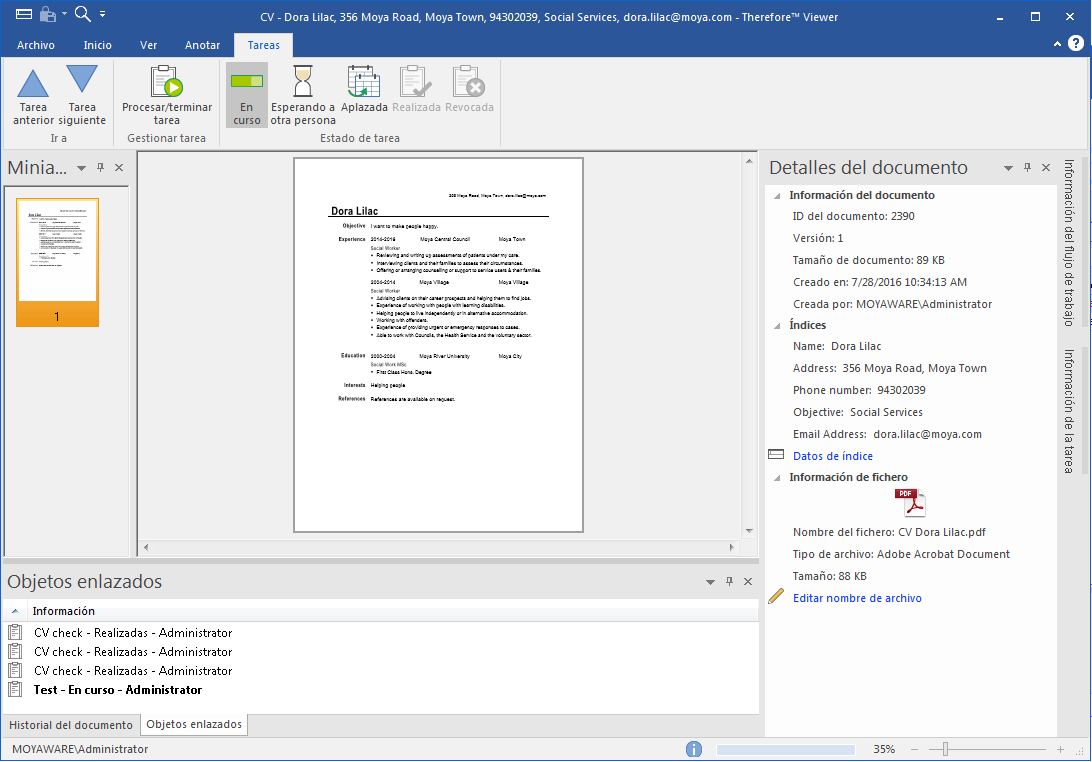Click icon of second CV check row
Image resolution: width=1092 pixels, height=762 pixels.
[x=15, y=651]
